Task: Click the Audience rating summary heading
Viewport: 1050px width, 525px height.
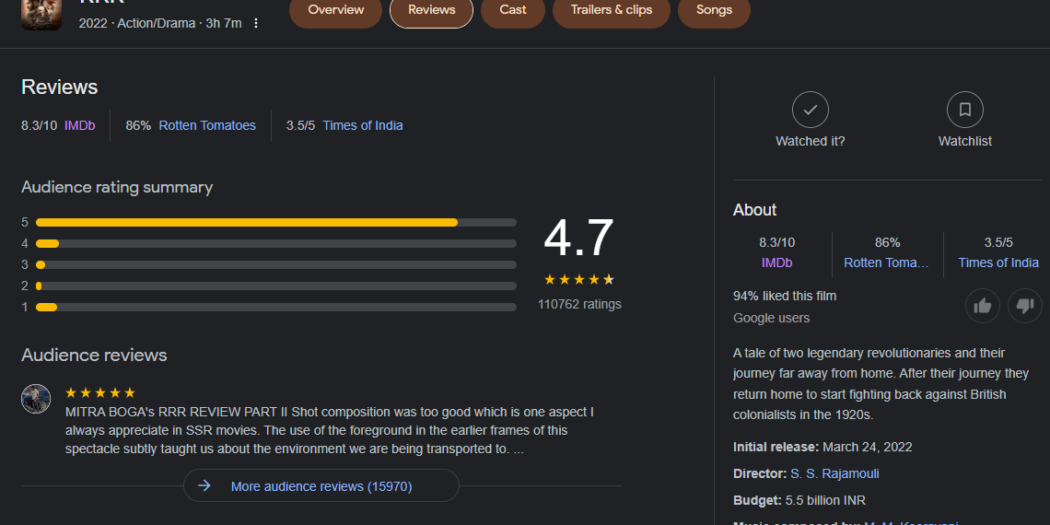Action: 117,188
